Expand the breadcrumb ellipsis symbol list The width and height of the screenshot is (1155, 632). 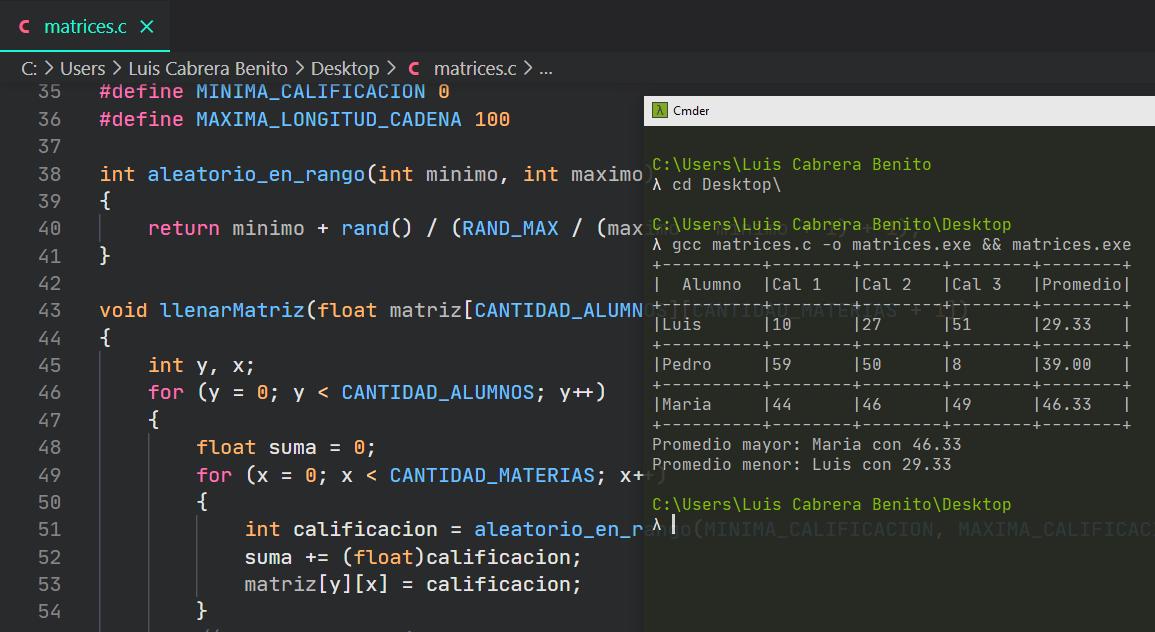(x=546, y=69)
